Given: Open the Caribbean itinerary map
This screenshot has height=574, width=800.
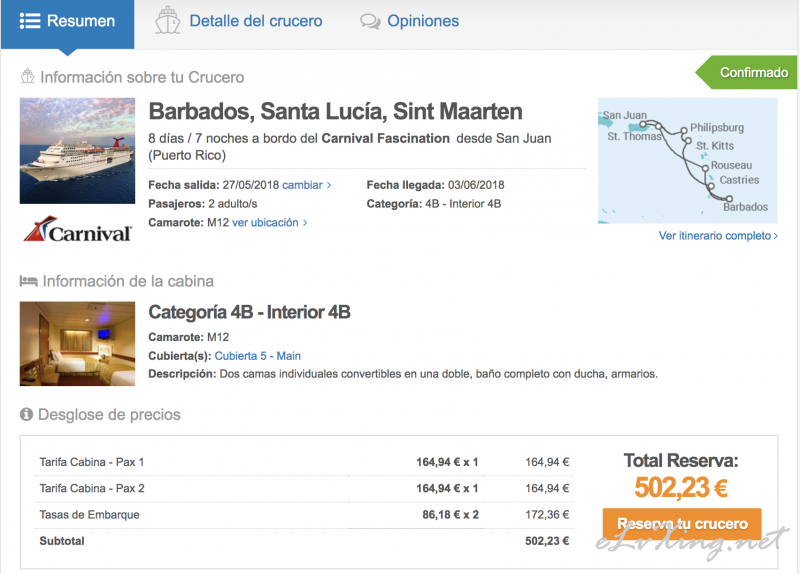Looking at the screenshot, I should (x=687, y=161).
